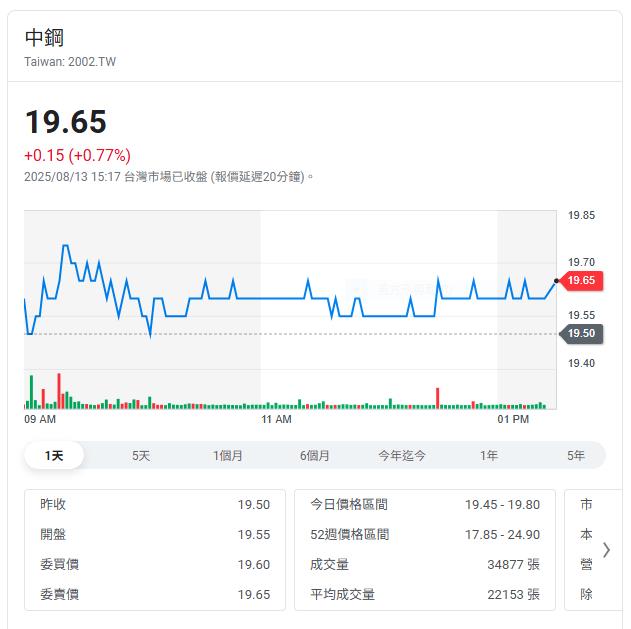This screenshot has width=631, height=629.
Task: Click the partially visible 除 stat label
Action: (586, 594)
